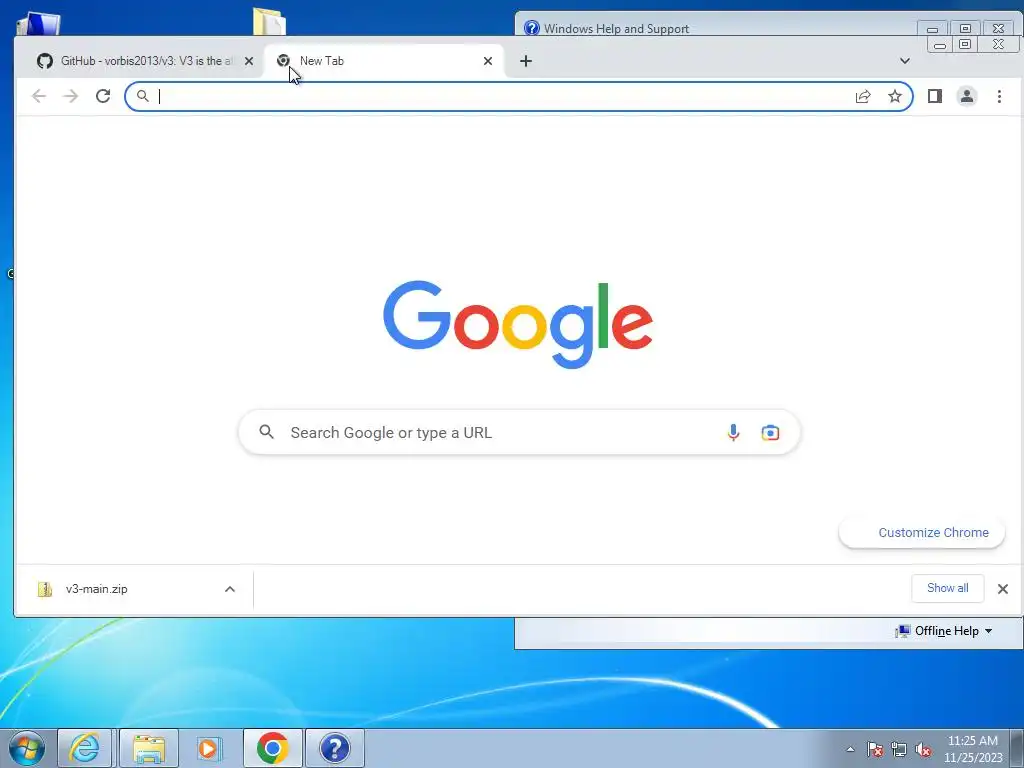
Task: Open downloaded v3-main.zip file
Action: [x=96, y=589]
